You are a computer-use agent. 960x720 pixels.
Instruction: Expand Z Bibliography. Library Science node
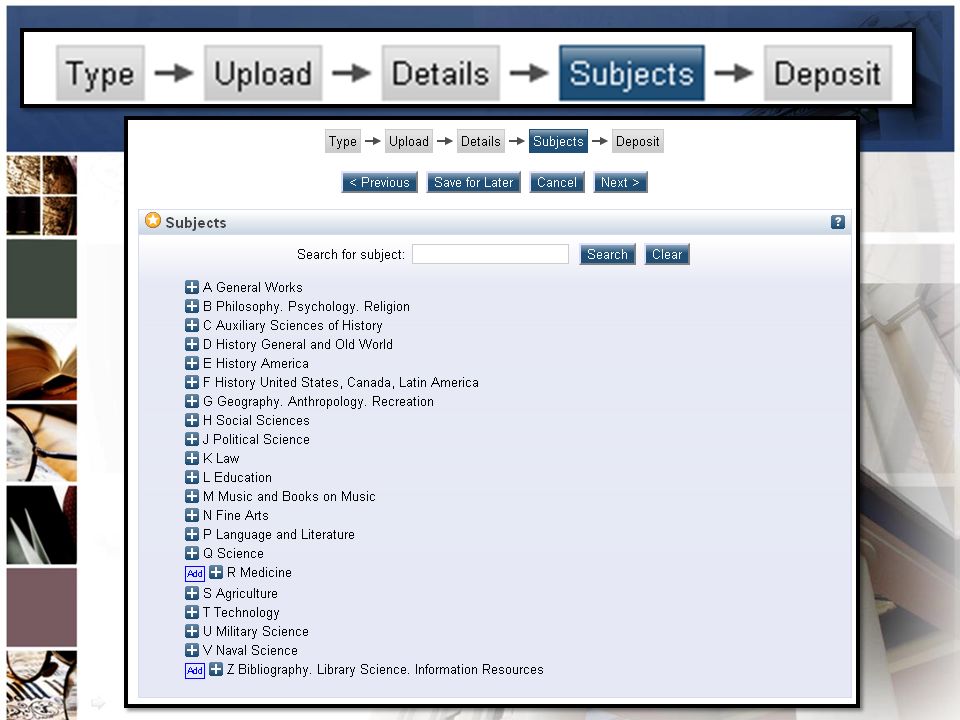pos(216,669)
